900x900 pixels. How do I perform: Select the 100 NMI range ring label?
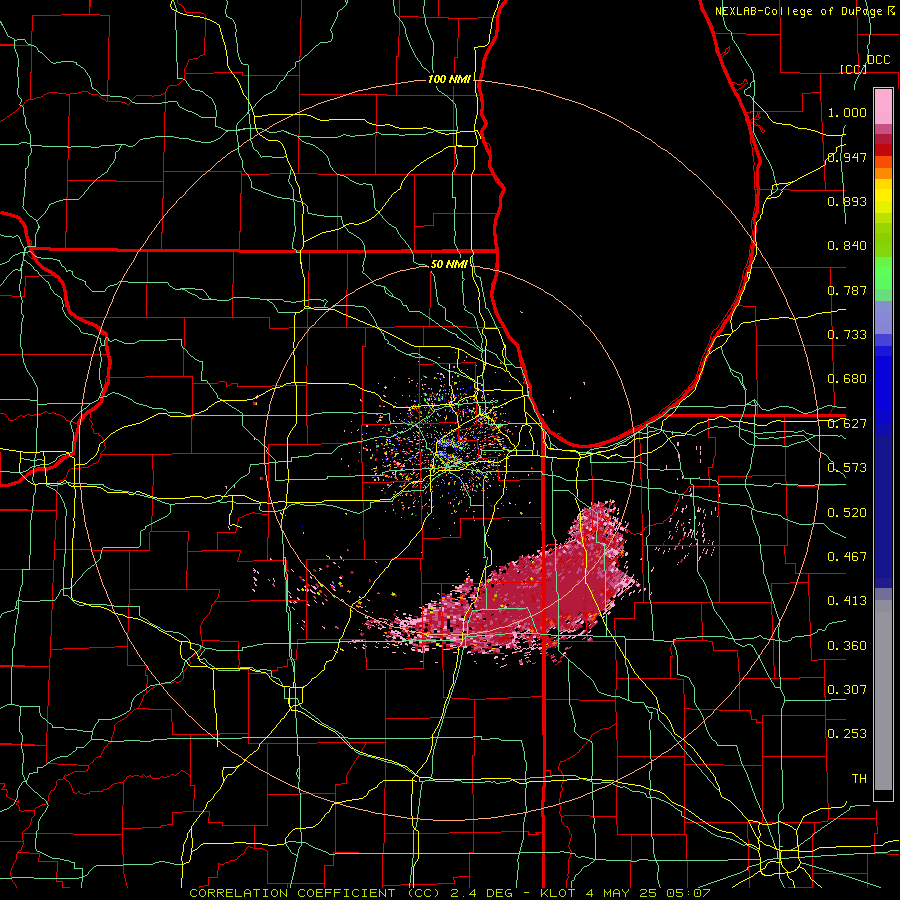(x=449, y=79)
